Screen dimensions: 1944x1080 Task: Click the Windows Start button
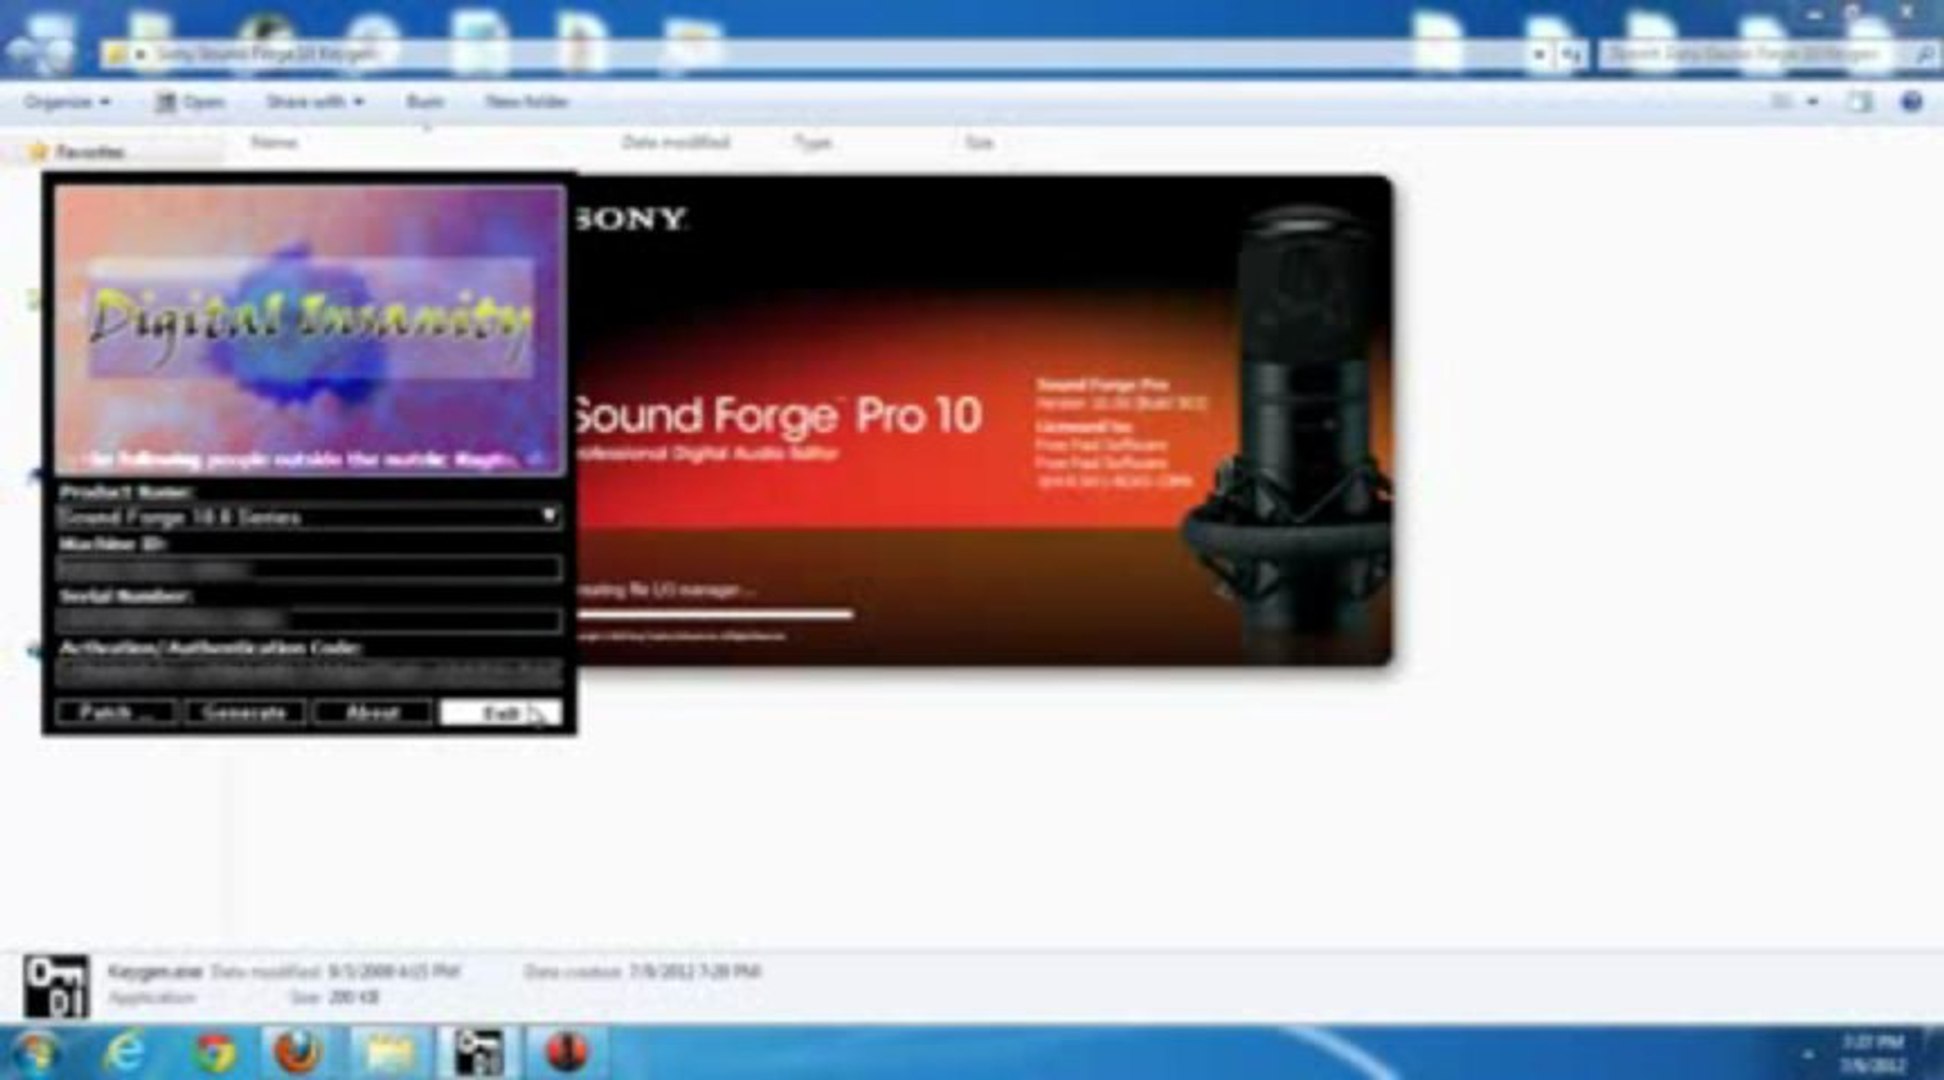(36, 1051)
